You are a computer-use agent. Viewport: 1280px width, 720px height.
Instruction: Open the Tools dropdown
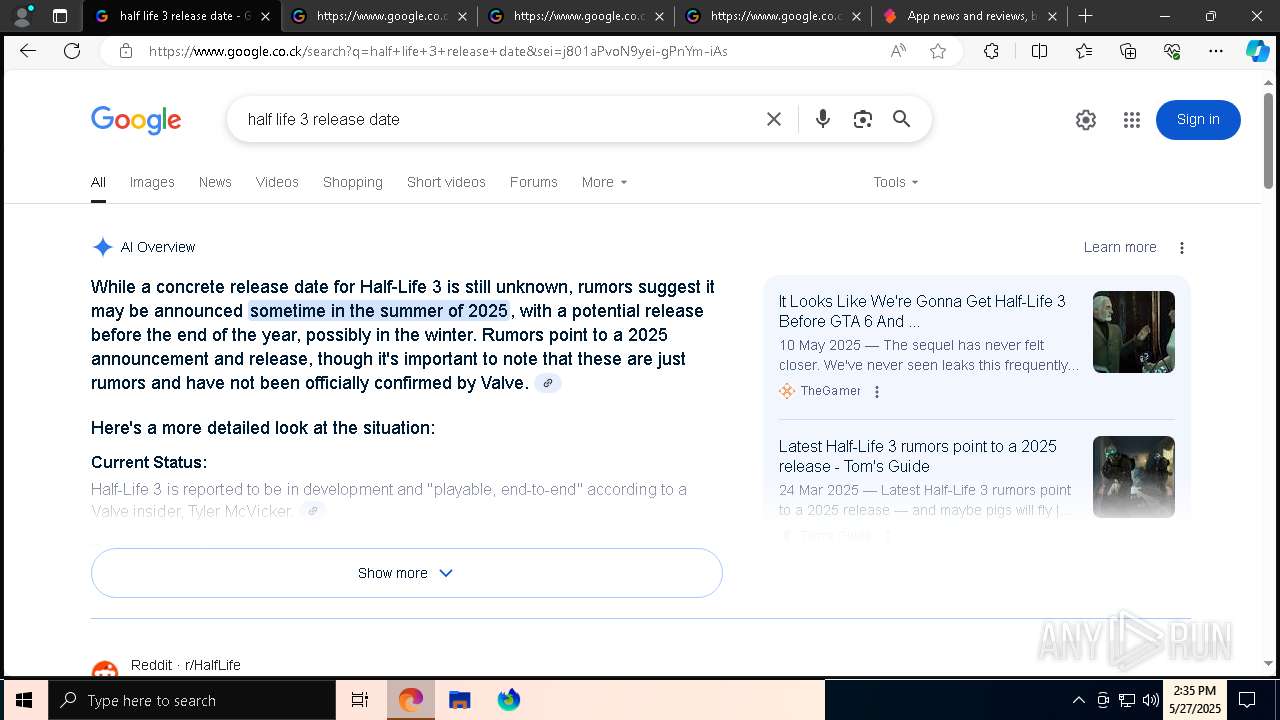[x=895, y=182]
